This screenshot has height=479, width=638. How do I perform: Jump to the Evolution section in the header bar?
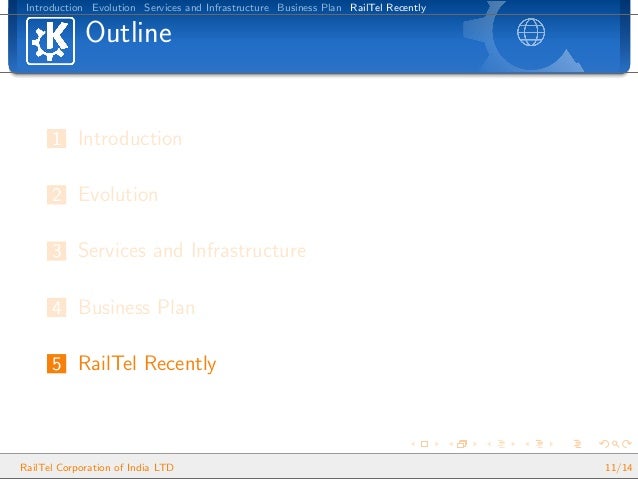[114, 7]
